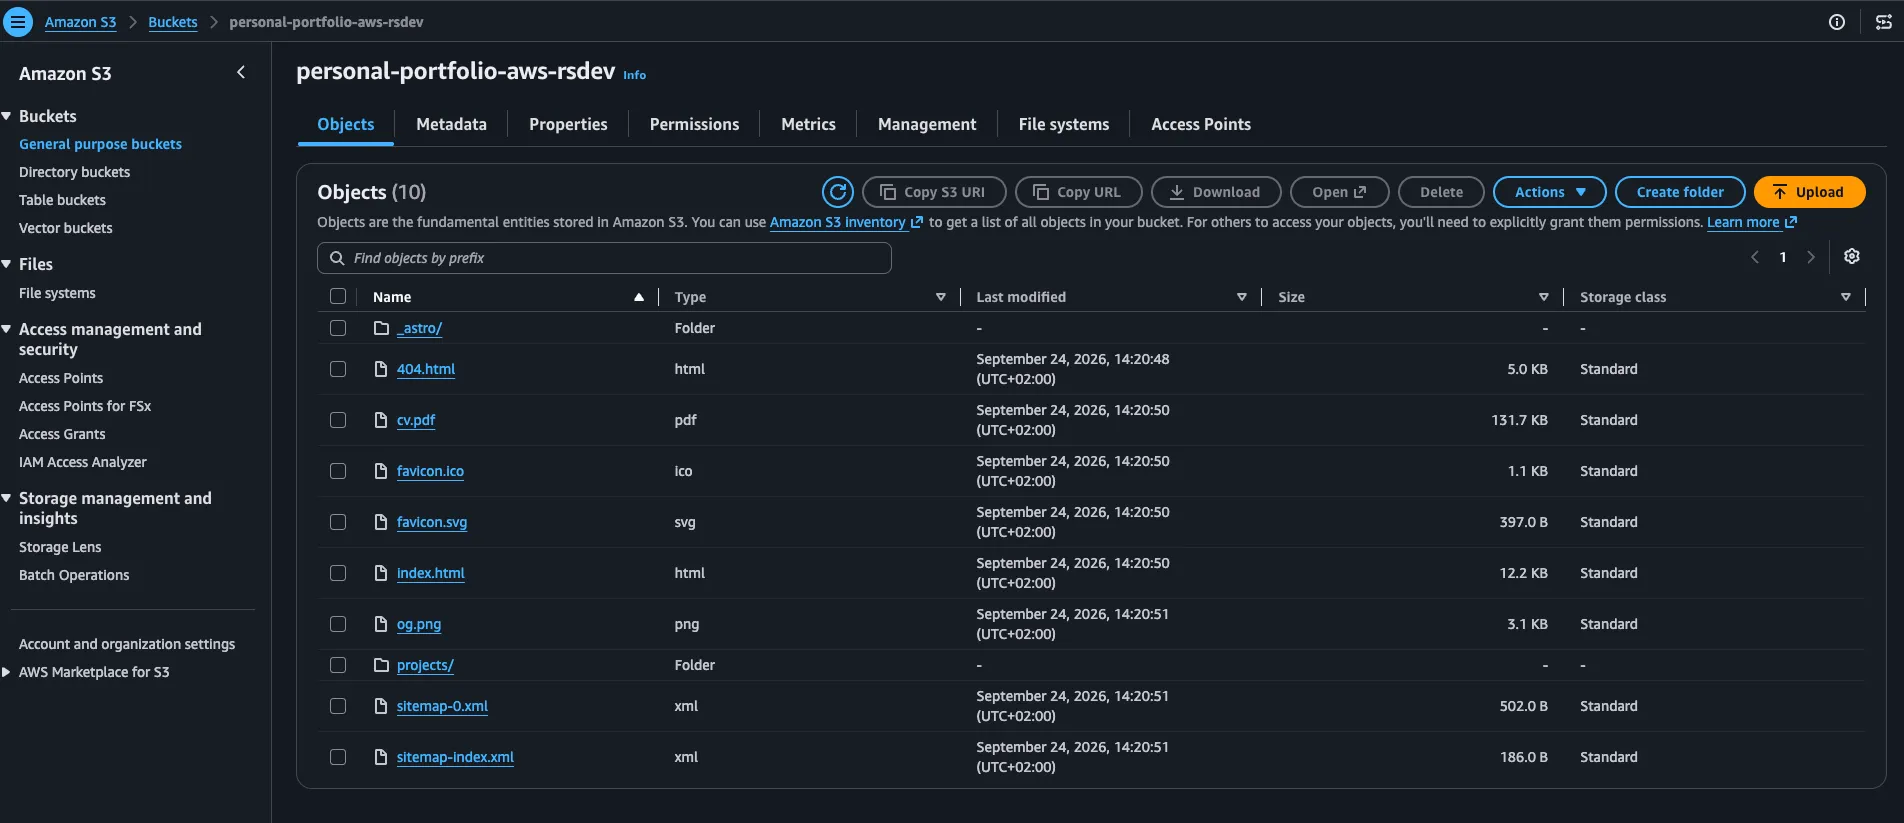The width and height of the screenshot is (1904, 823).
Task: Click the file icon beside index.html
Action: 381,573
